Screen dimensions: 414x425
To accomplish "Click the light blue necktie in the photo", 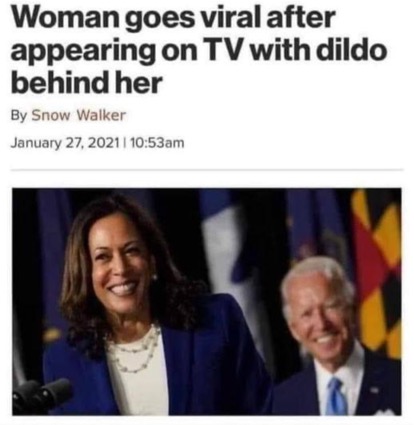I will (x=336, y=396).
